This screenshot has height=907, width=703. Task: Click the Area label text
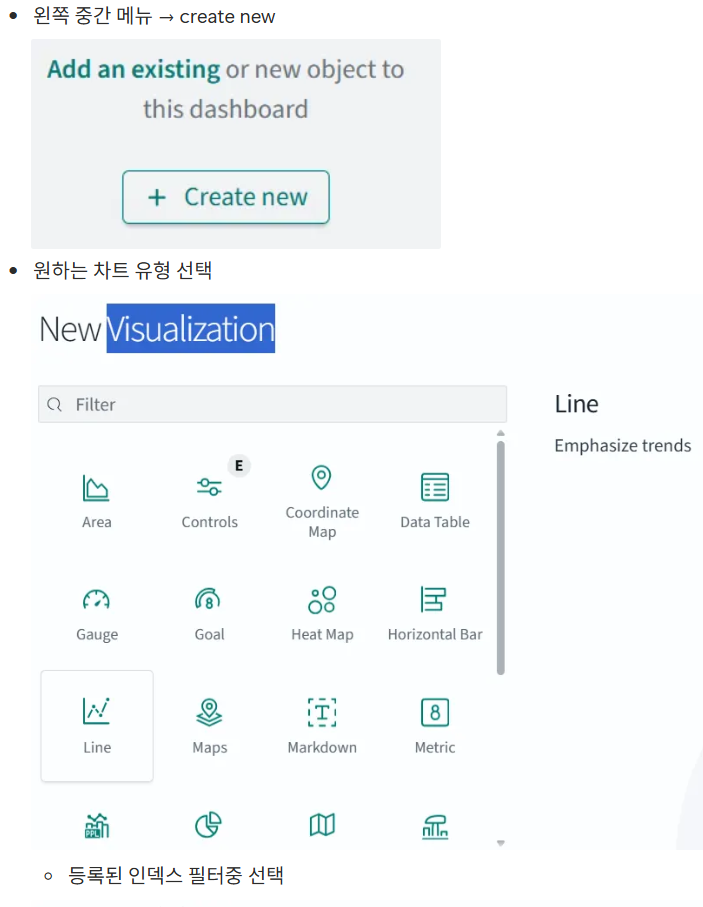[97, 522]
